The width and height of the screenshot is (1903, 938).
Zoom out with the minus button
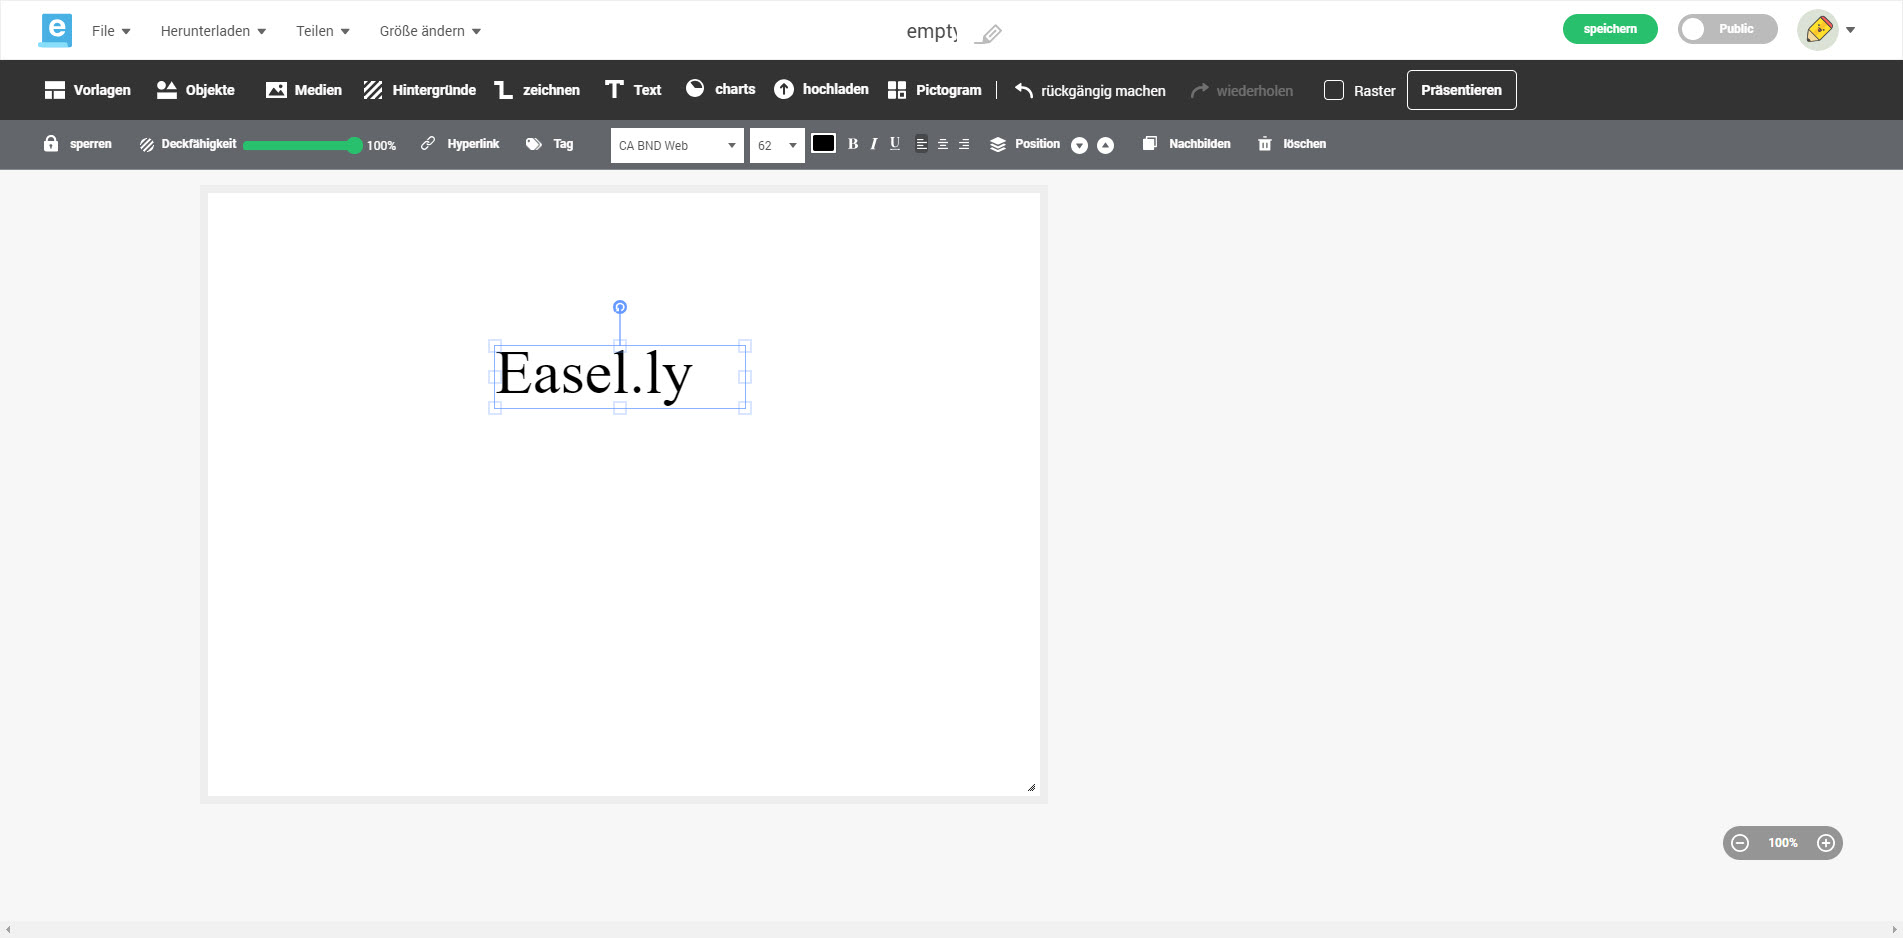coord(1740,843)
